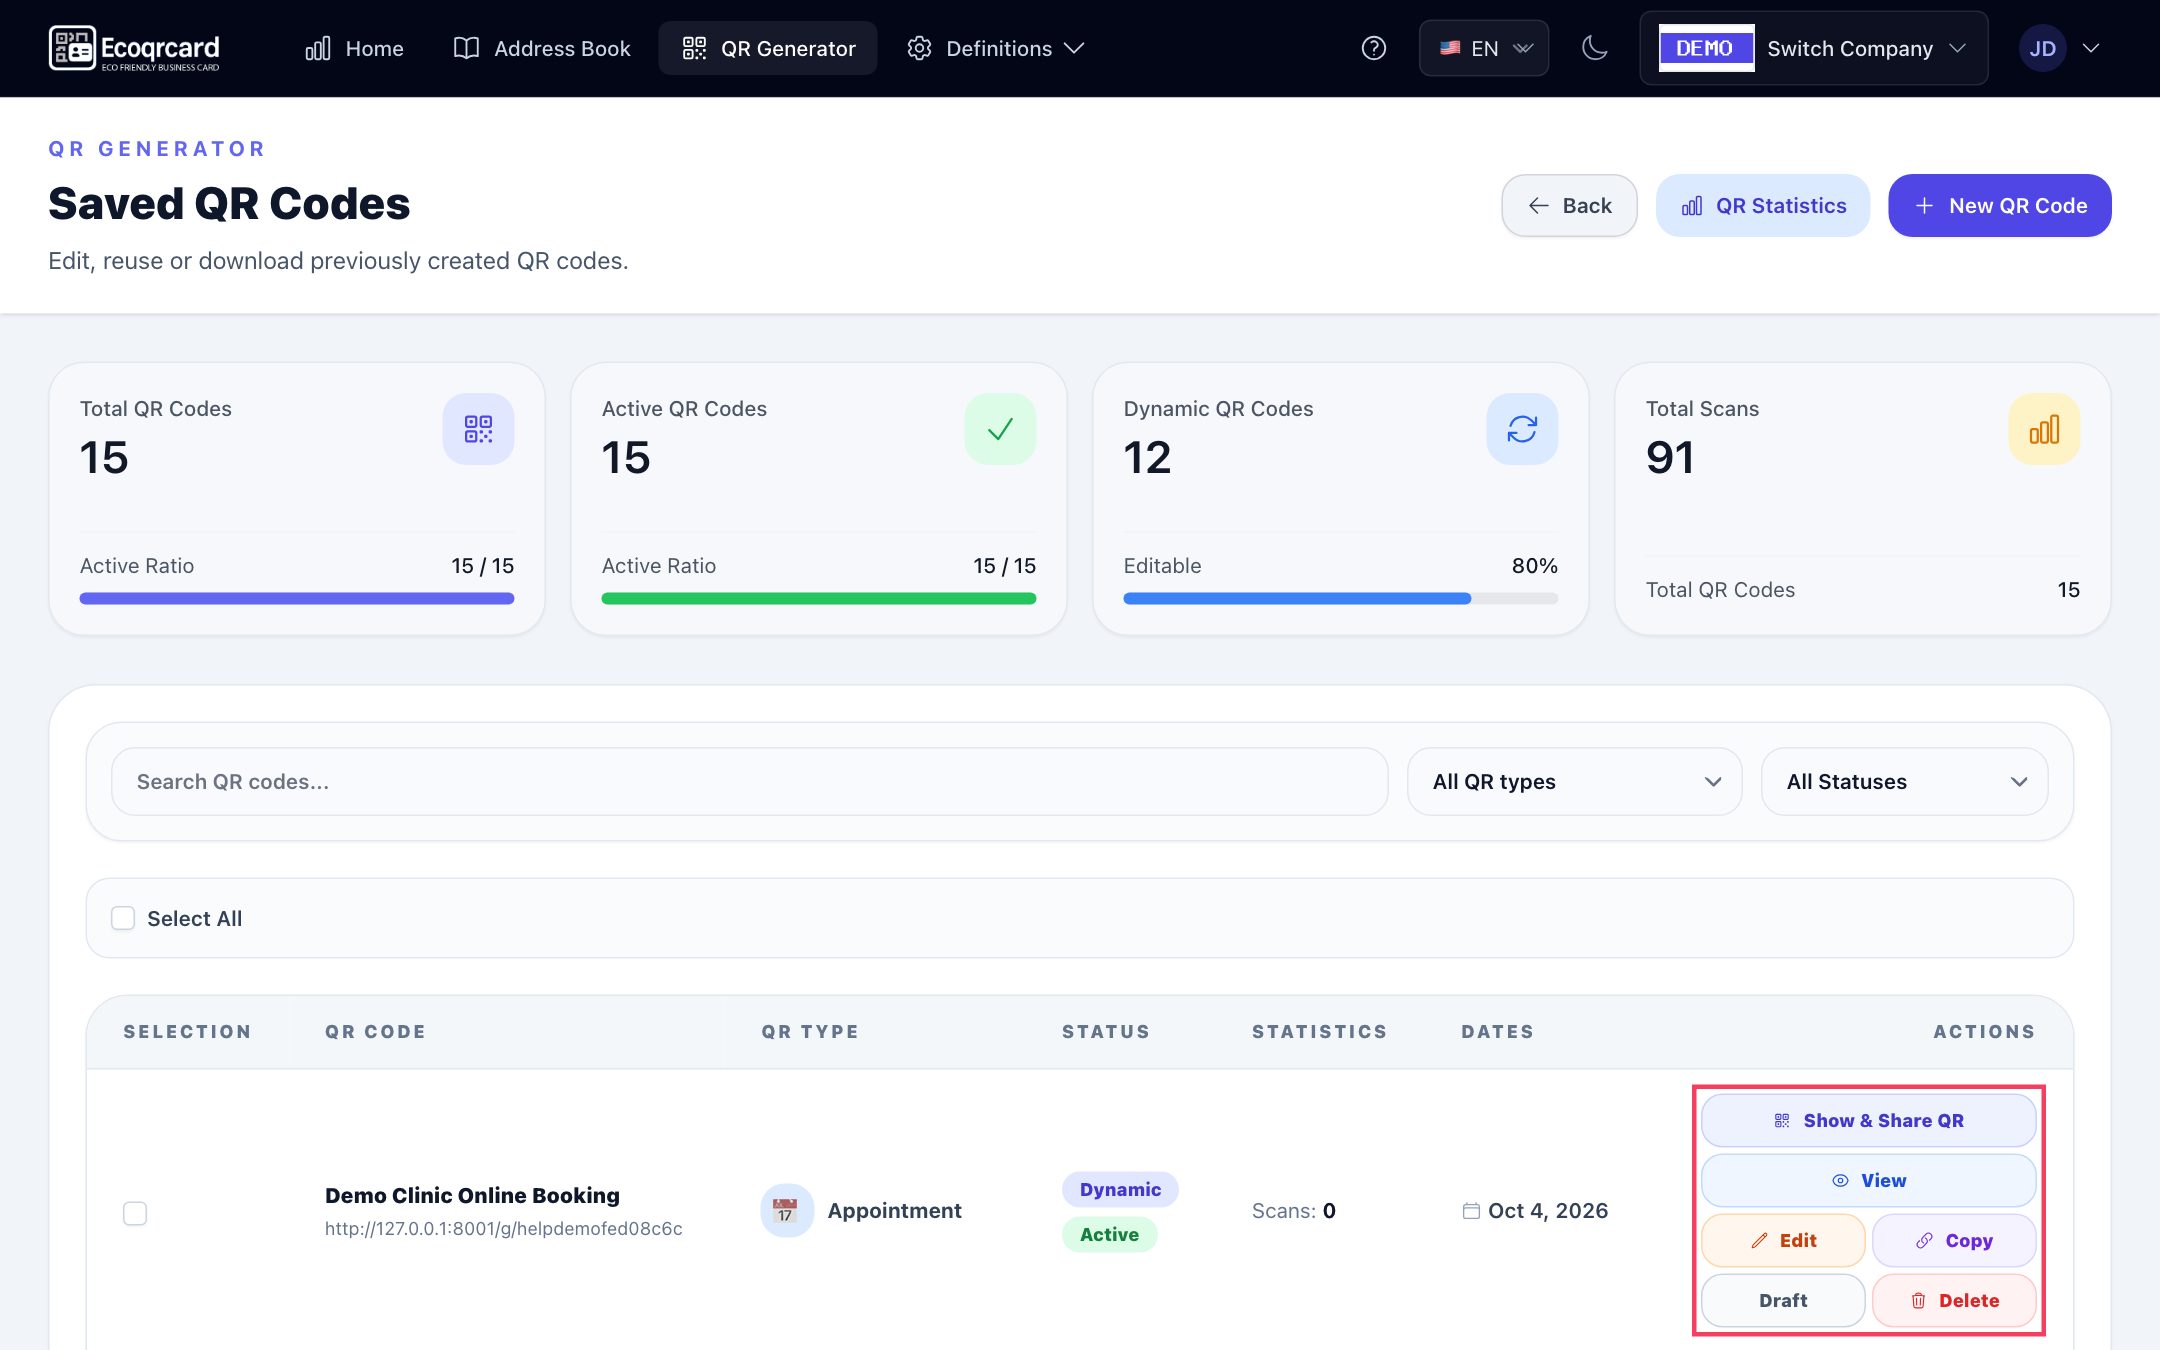The image size is (2160, 1350).
Task: Click the green Active Ratio progress bar
Action: coord(819,599)
